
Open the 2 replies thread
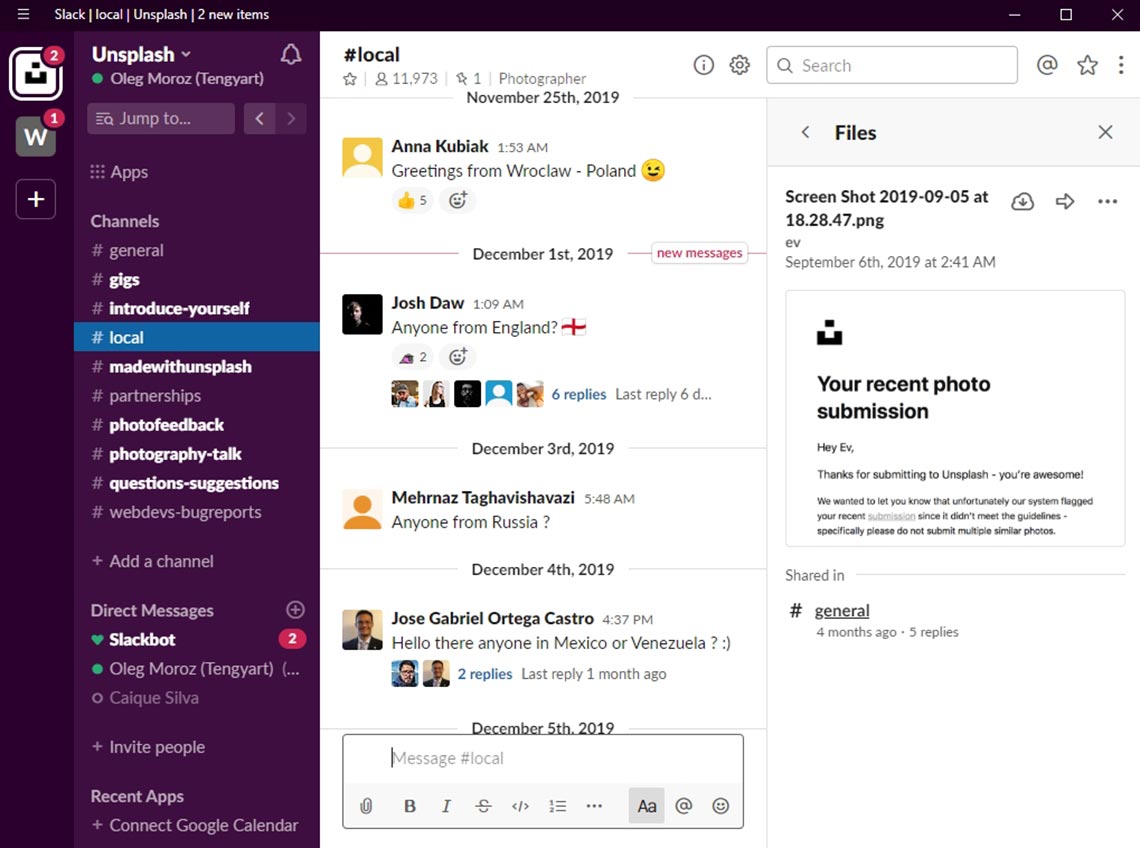485,674
